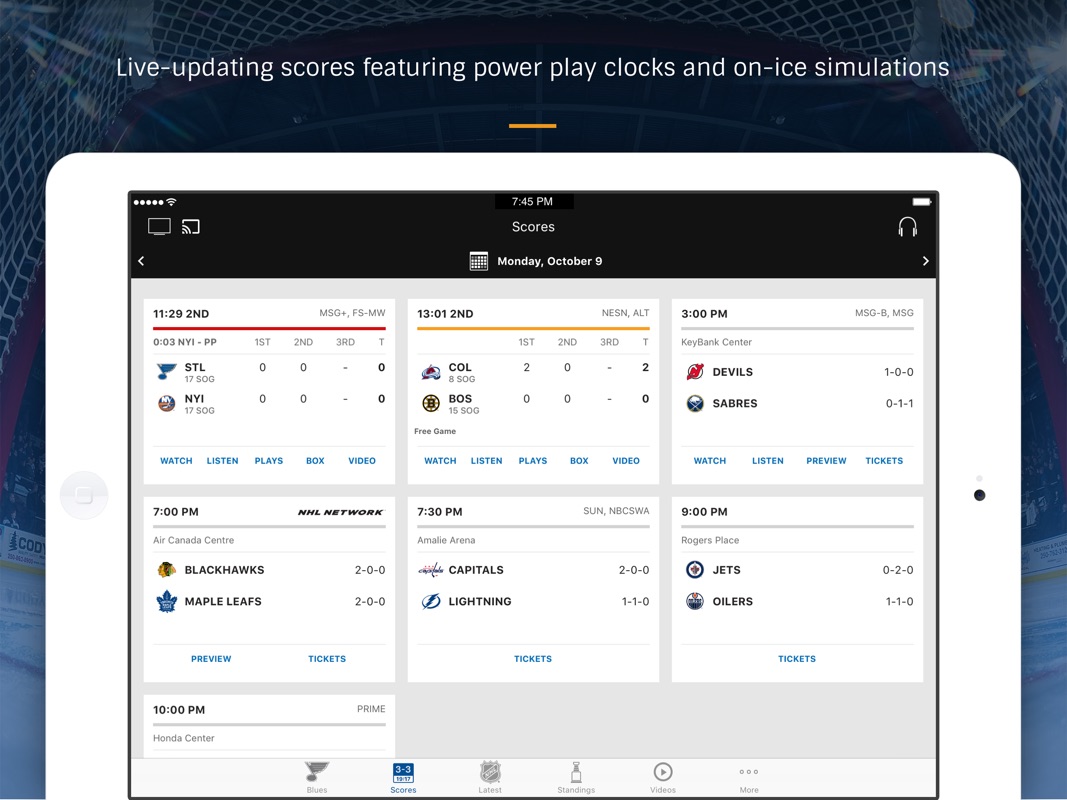Tap the Oilers team logo
The image size is (1067, 800).
tap(695, 601)
